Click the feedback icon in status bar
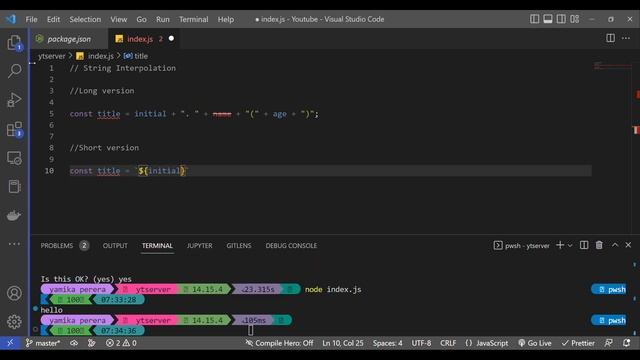 (x=609, y=343)
